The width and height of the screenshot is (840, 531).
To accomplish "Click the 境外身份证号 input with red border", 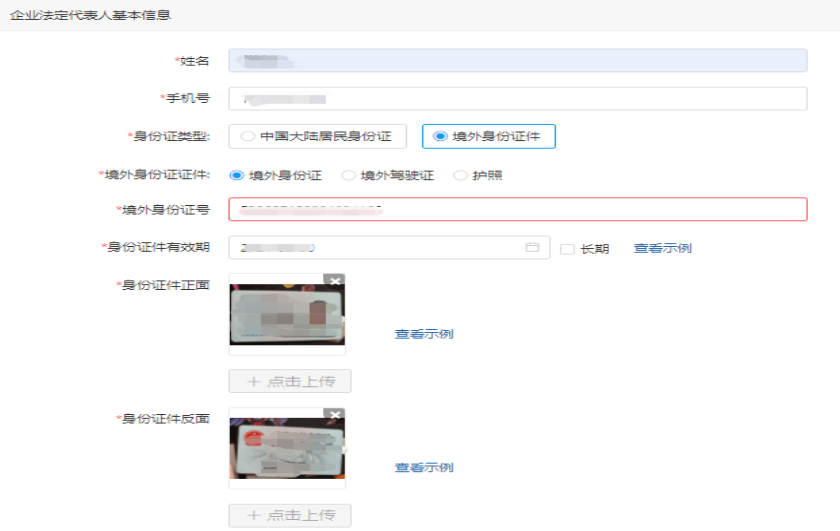I will 517,209.
